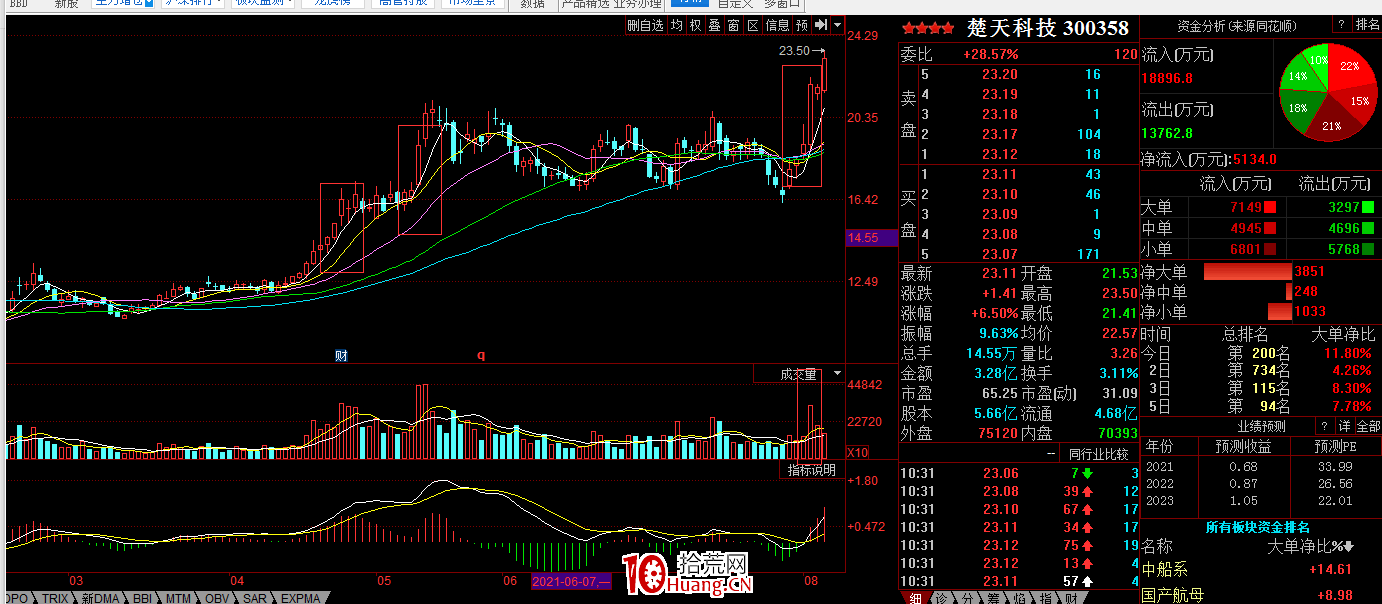Click the 22% red pie chart slice

(x=1349, y=69)
